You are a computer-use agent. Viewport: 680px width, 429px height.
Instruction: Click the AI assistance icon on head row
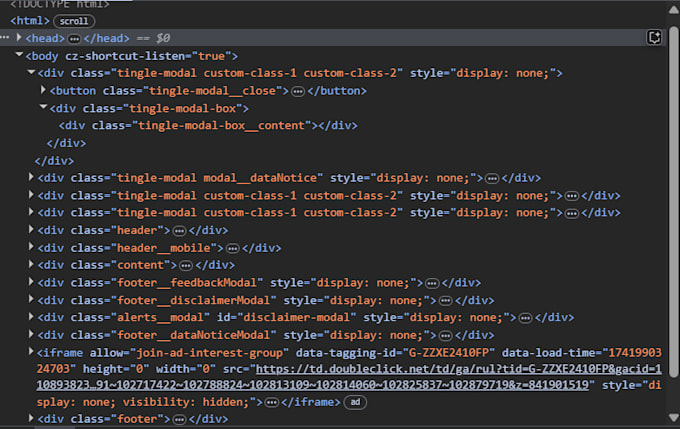point(654,38)
